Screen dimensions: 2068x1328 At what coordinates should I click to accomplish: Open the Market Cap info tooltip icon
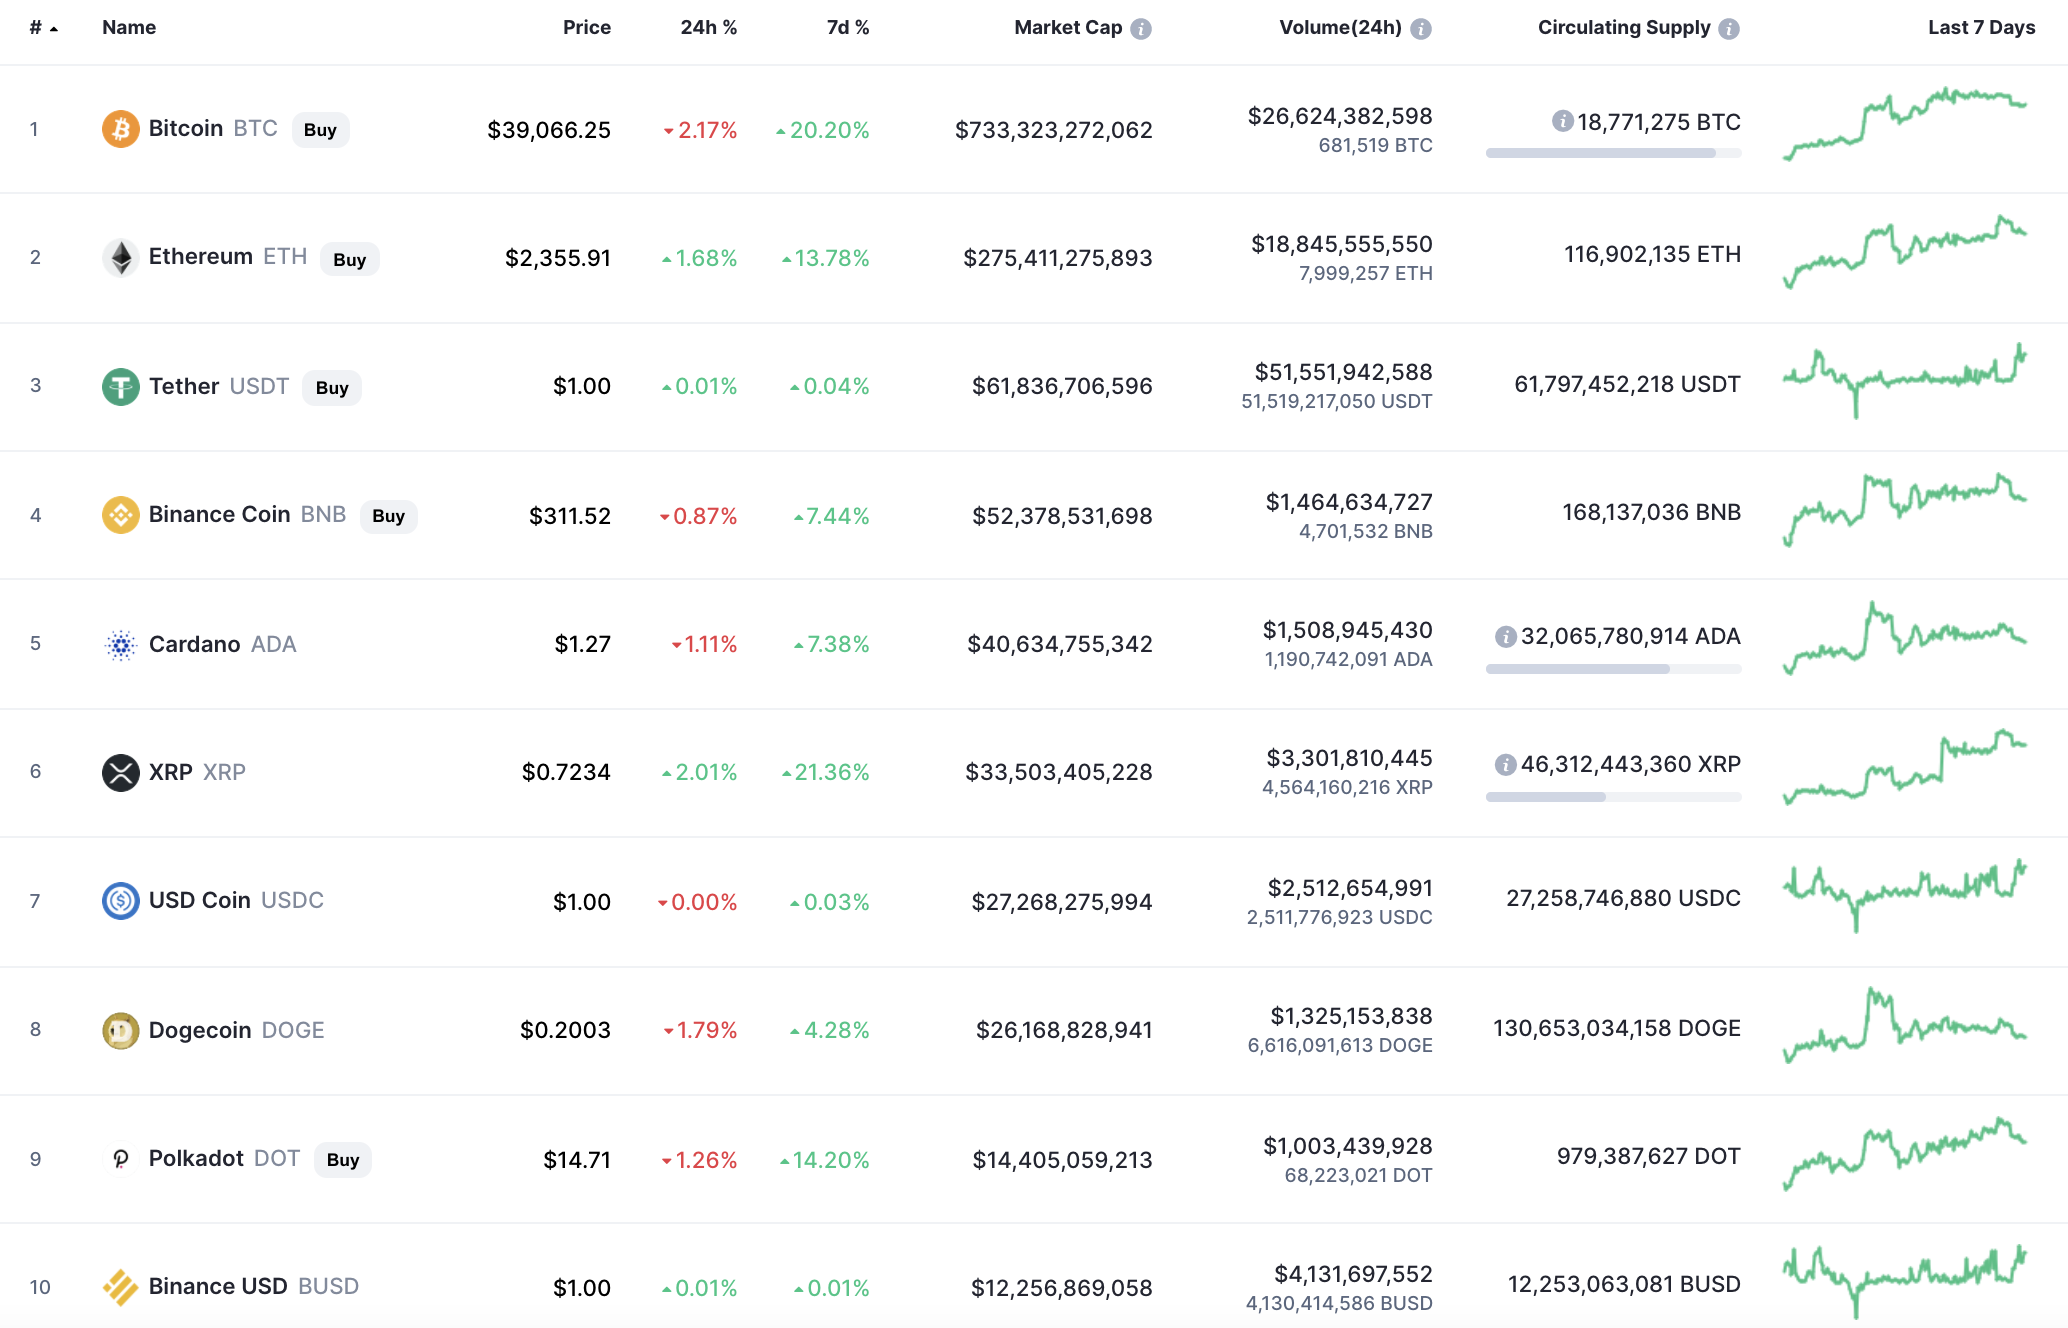click(1141, 29)
